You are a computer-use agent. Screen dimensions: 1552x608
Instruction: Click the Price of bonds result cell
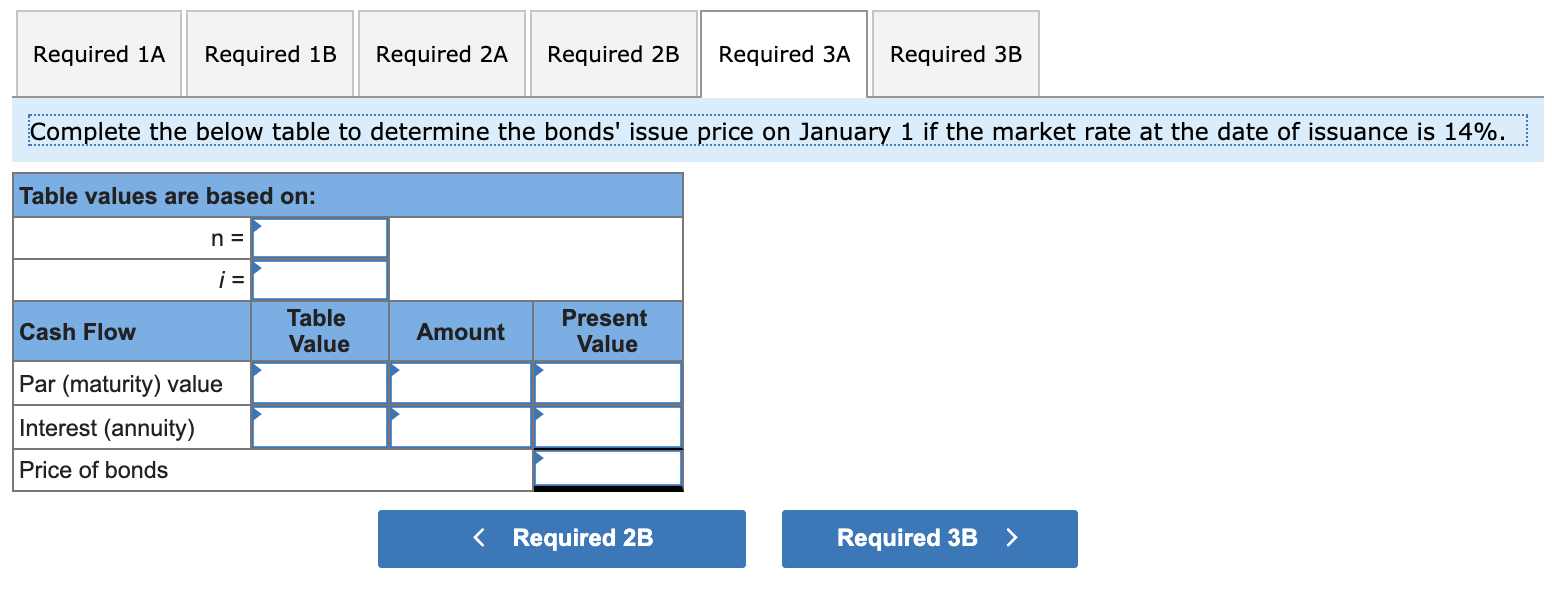tap(608, 468)
